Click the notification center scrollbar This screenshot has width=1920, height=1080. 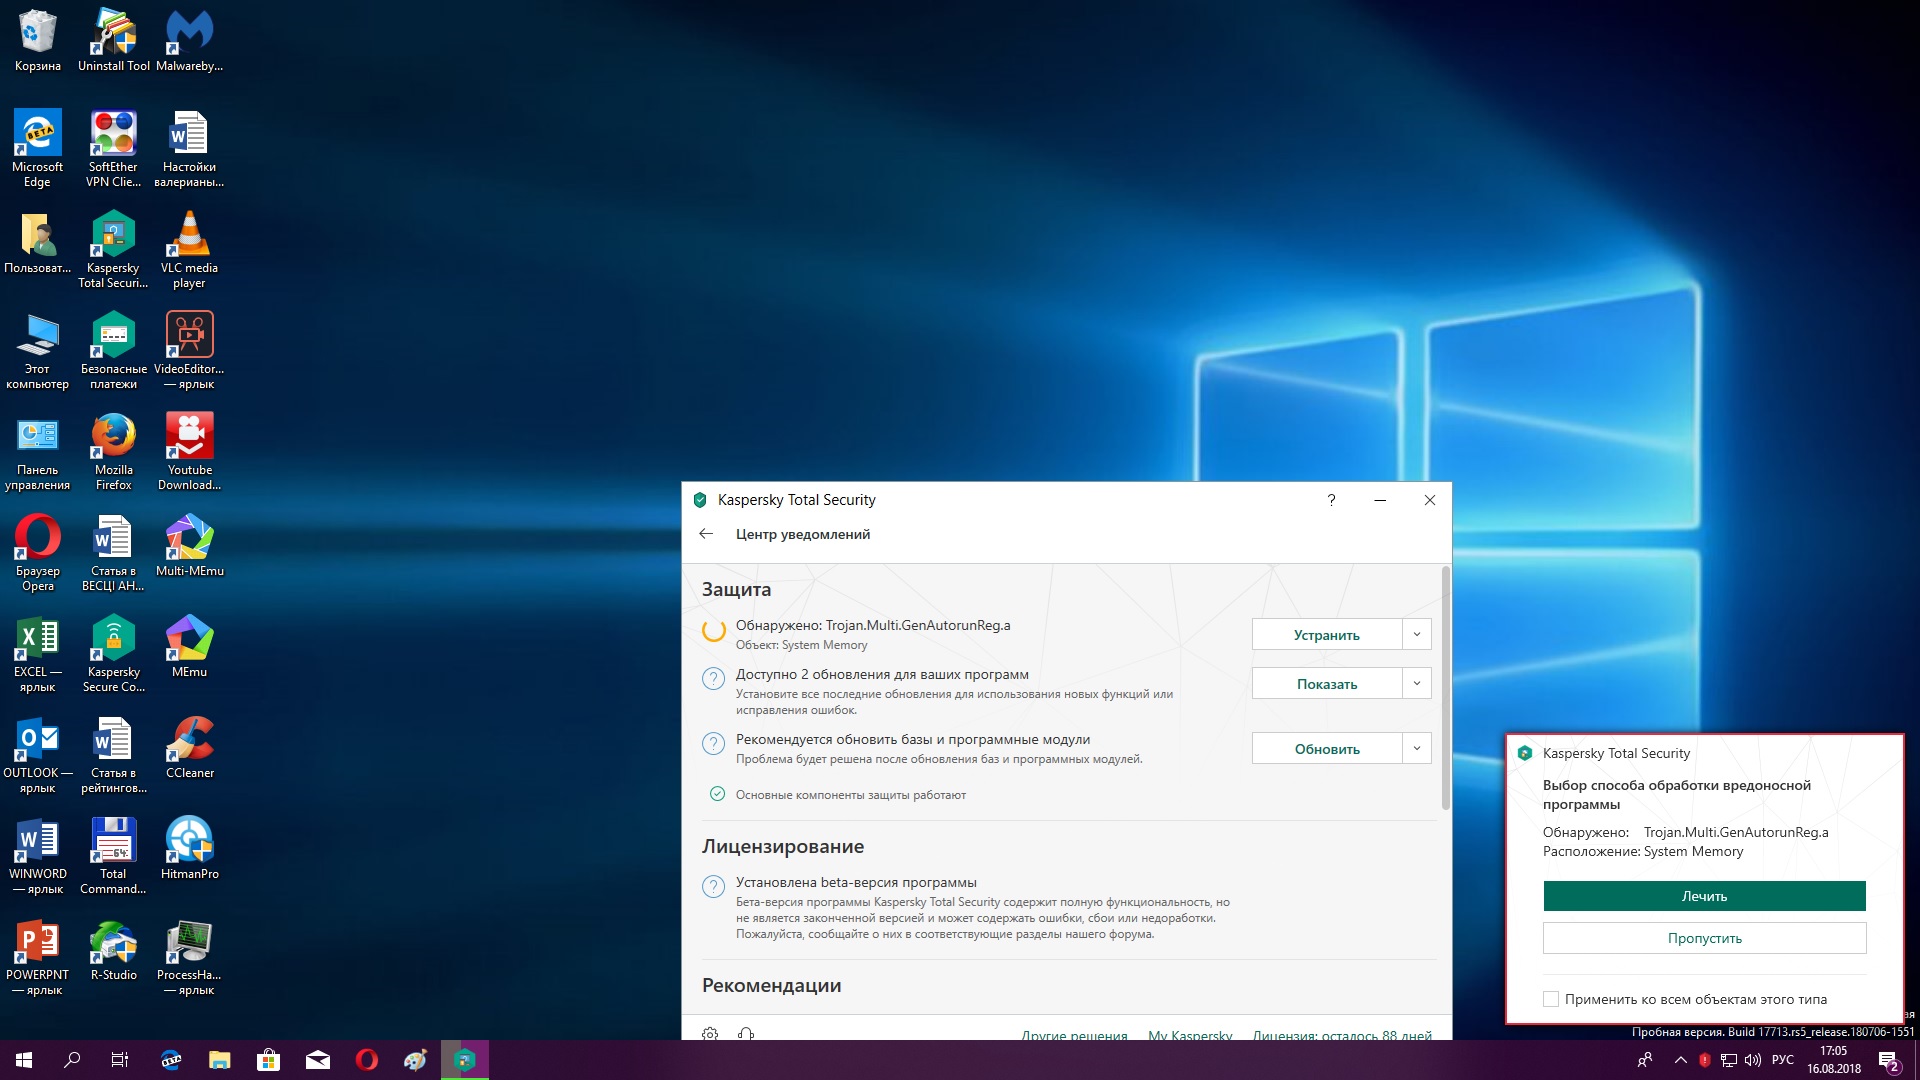pos(1445,690)
